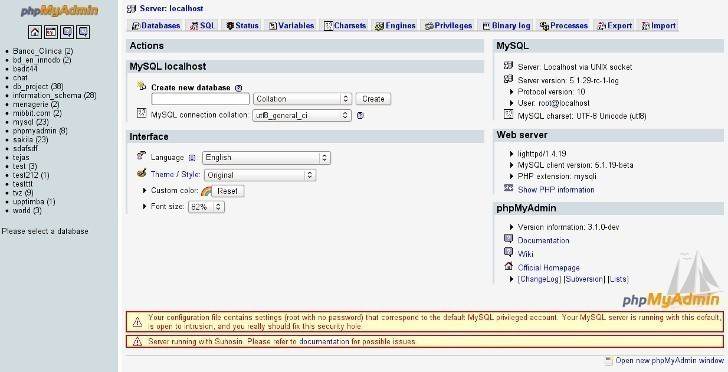Select the Banco_Clinica database
Image resolution: width=728 pixels, height=372 pixels.
43,51
